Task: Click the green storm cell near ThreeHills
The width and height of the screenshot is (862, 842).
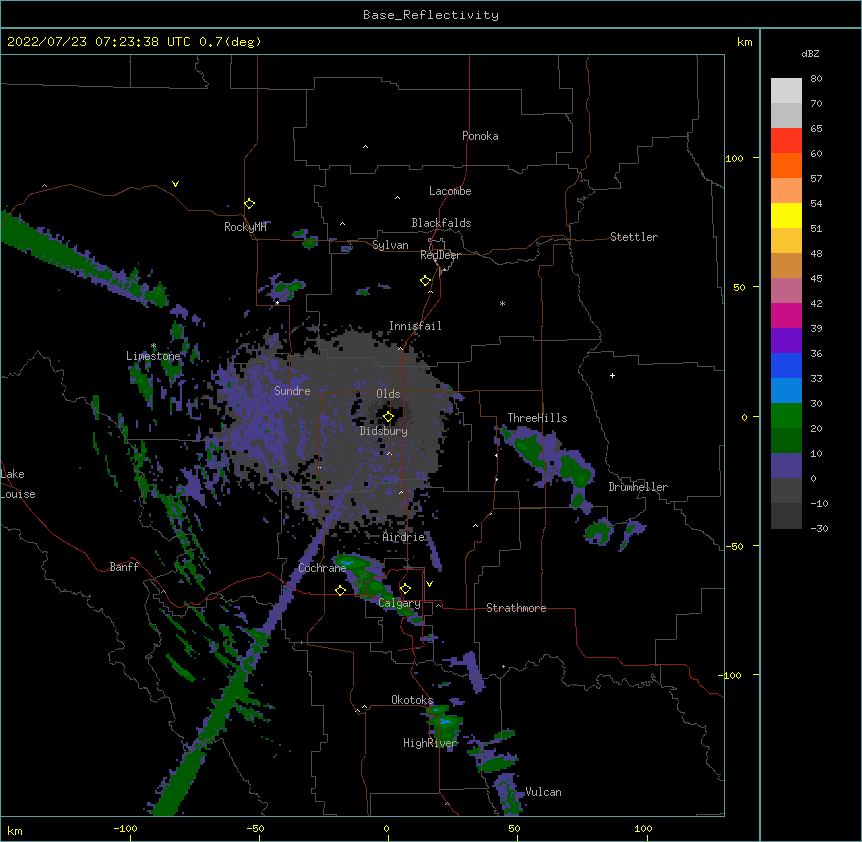Action: coord(531,448)
